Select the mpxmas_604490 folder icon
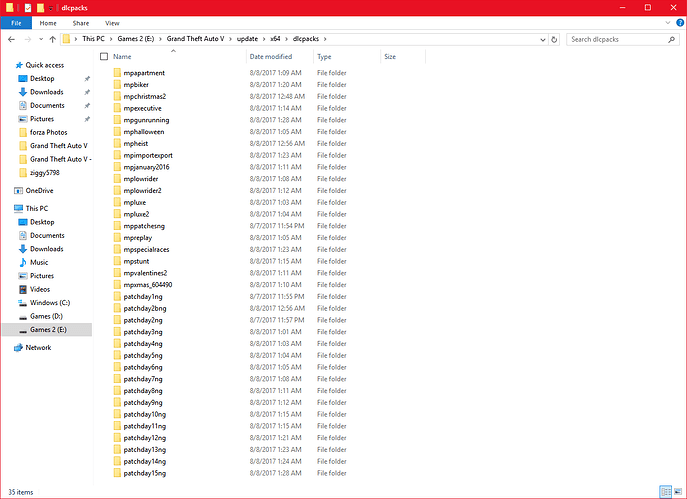Image resolution: width=687 pixels, height=499 pixels. [x=117, y=285]
